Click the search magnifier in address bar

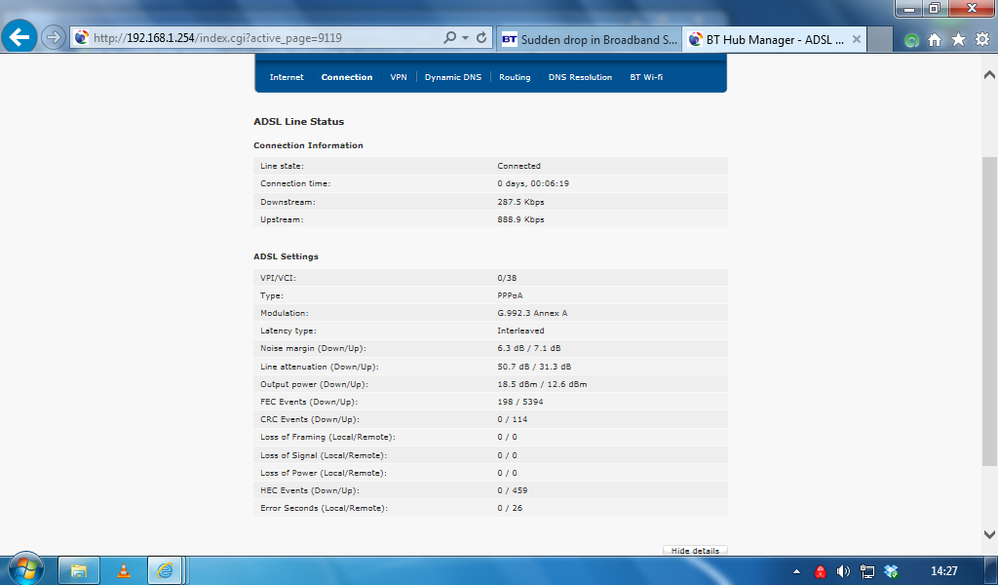pos(450,38)
